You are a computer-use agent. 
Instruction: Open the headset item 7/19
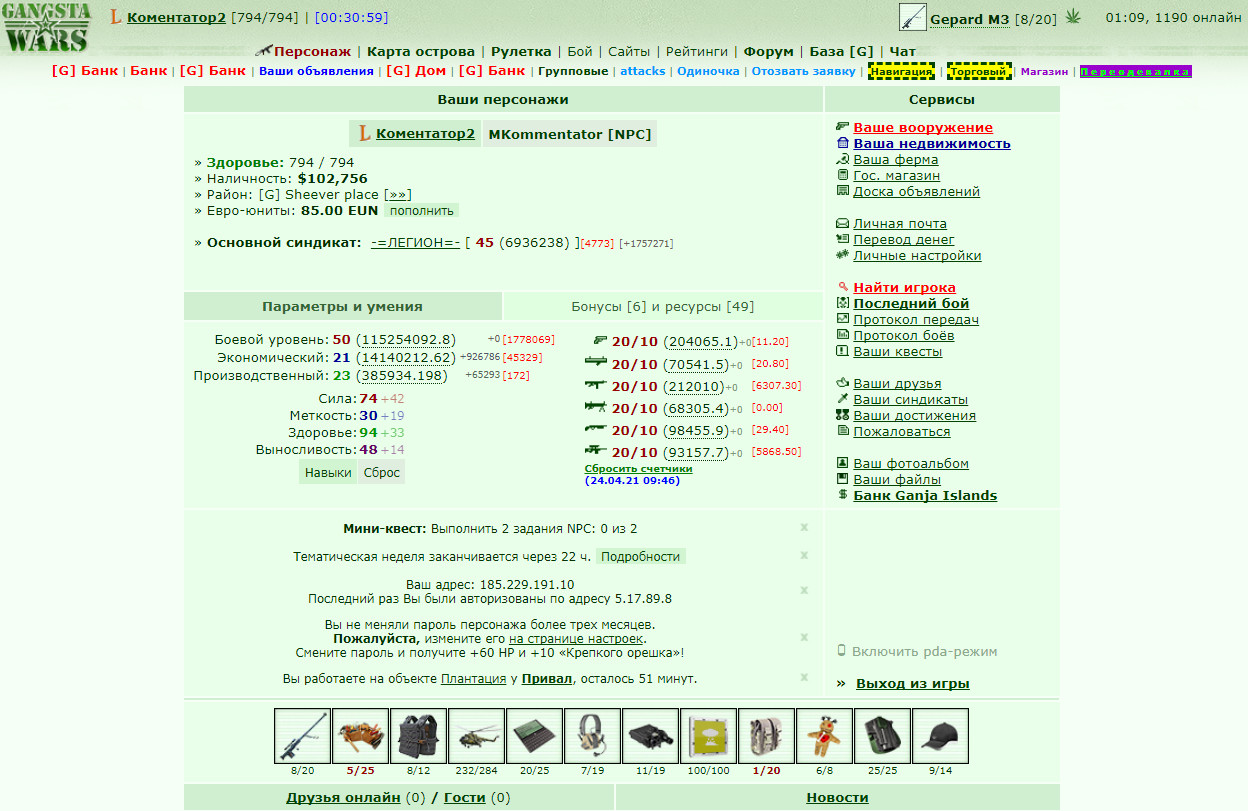[592, 736]
